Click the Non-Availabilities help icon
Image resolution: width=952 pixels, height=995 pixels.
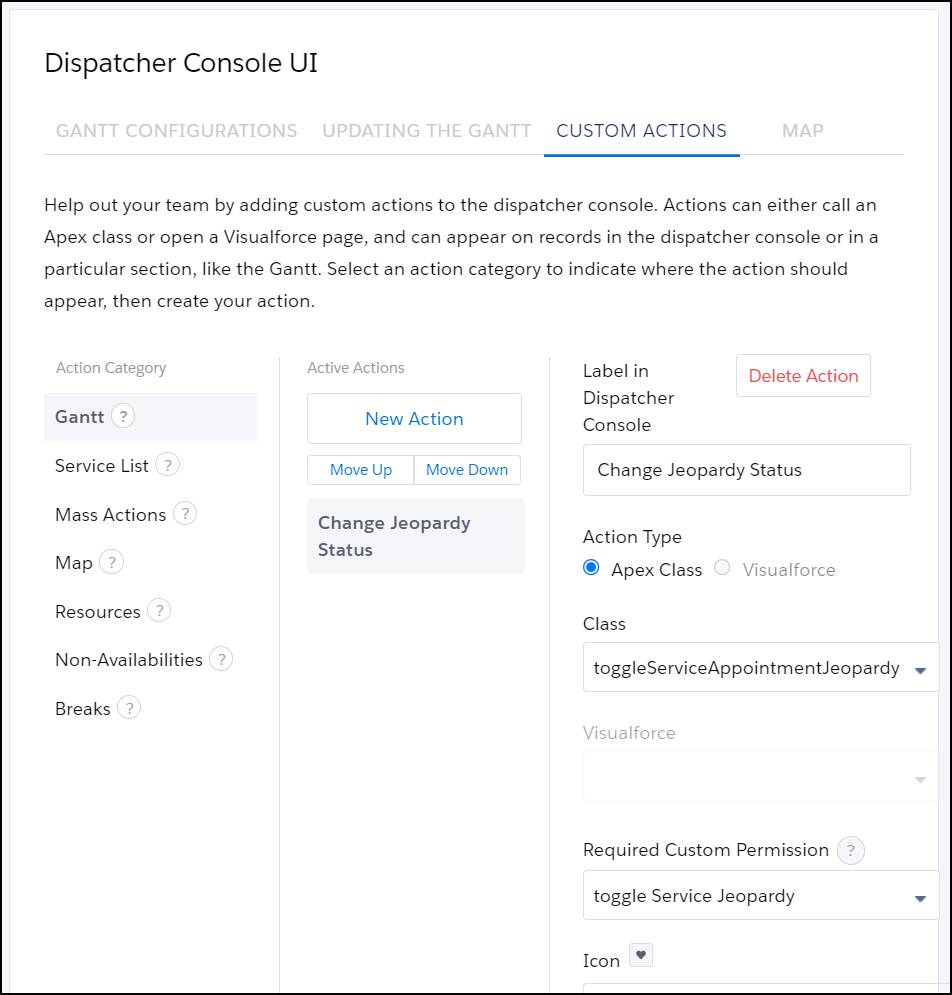click(x=222, y=660)
